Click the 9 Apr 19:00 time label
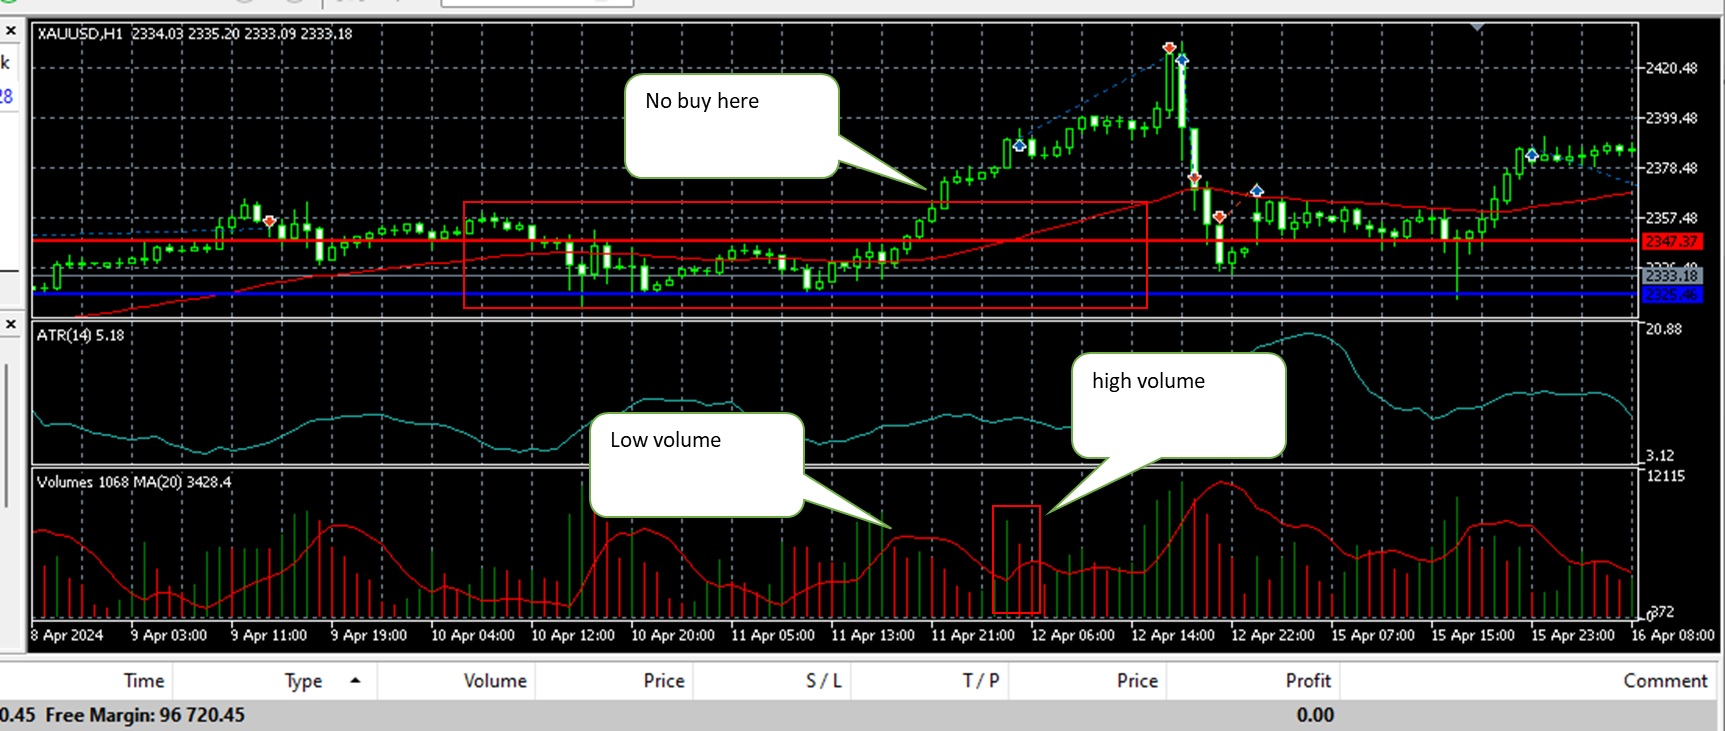1725x731 pixels. coord(369,635)
